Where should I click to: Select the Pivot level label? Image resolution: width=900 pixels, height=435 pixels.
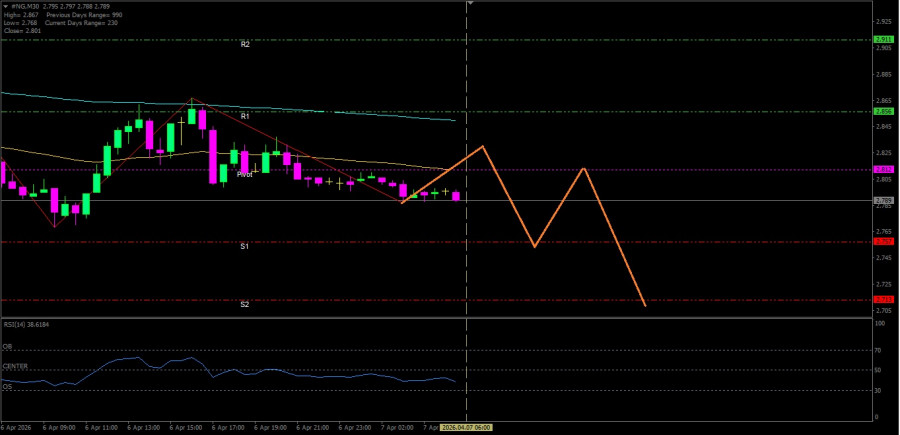pyautogui.click(x=245, y=174)
